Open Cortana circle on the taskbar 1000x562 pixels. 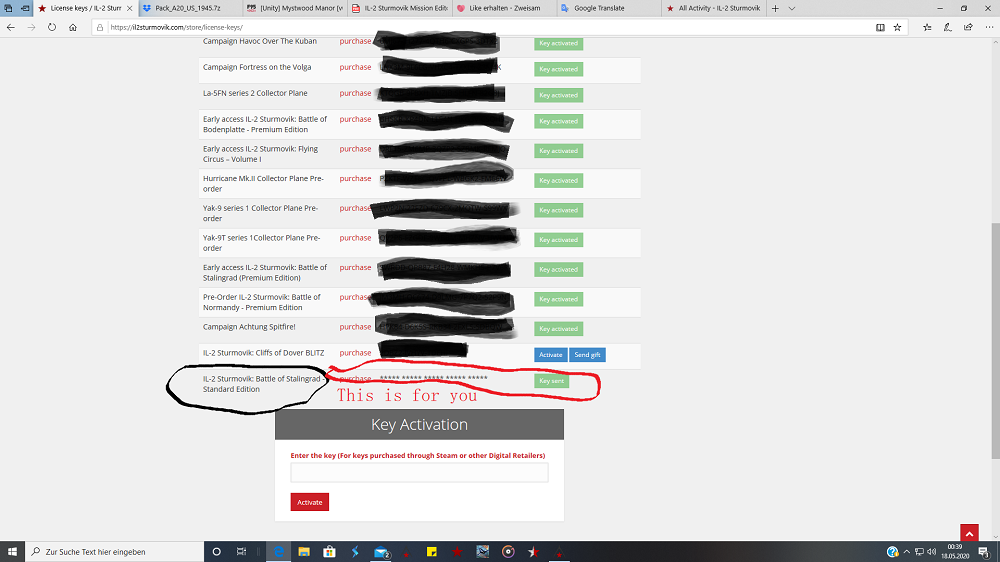click(x=216, y=552)
